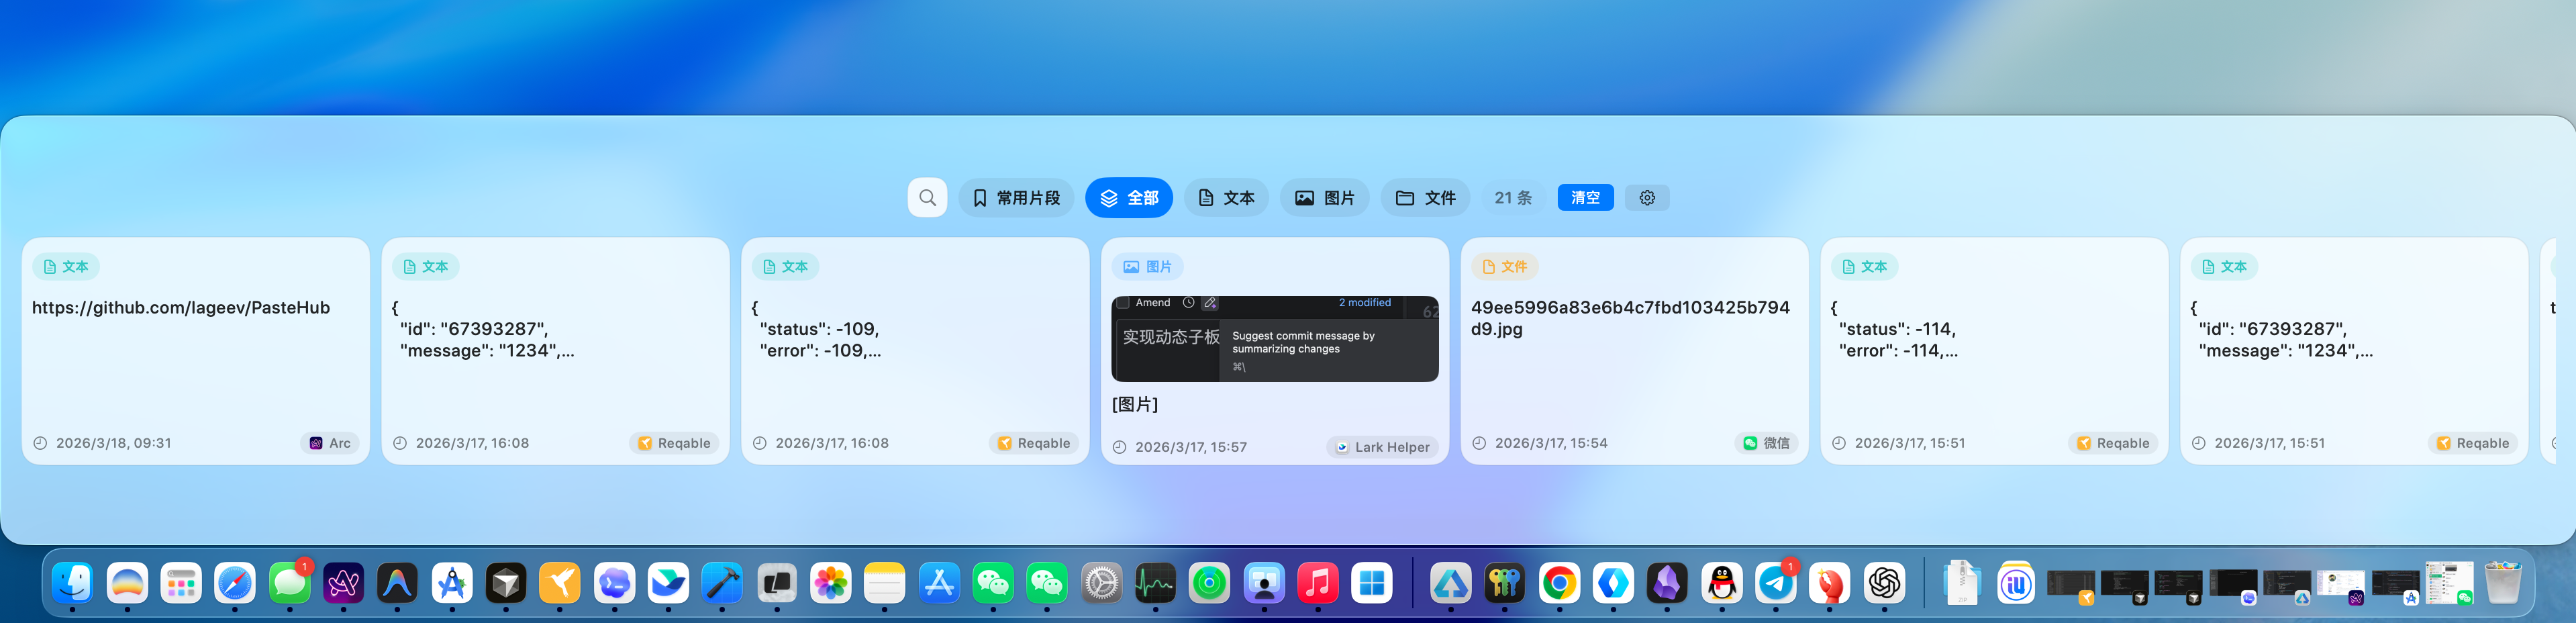Click the commit message screenshot thumbnail
The image size is (2576, 623).
(1274, 339)
